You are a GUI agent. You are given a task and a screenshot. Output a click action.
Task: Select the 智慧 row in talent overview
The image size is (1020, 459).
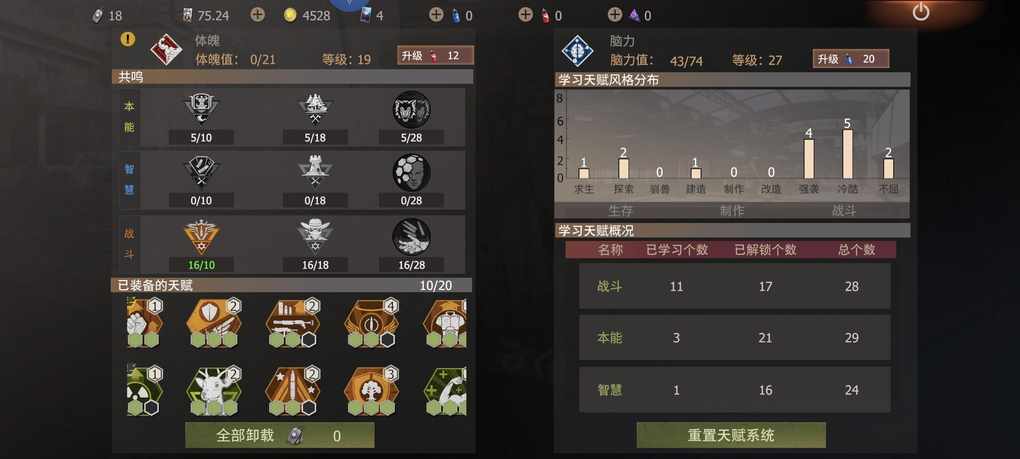pyautogui.click(x=734, y=389)
